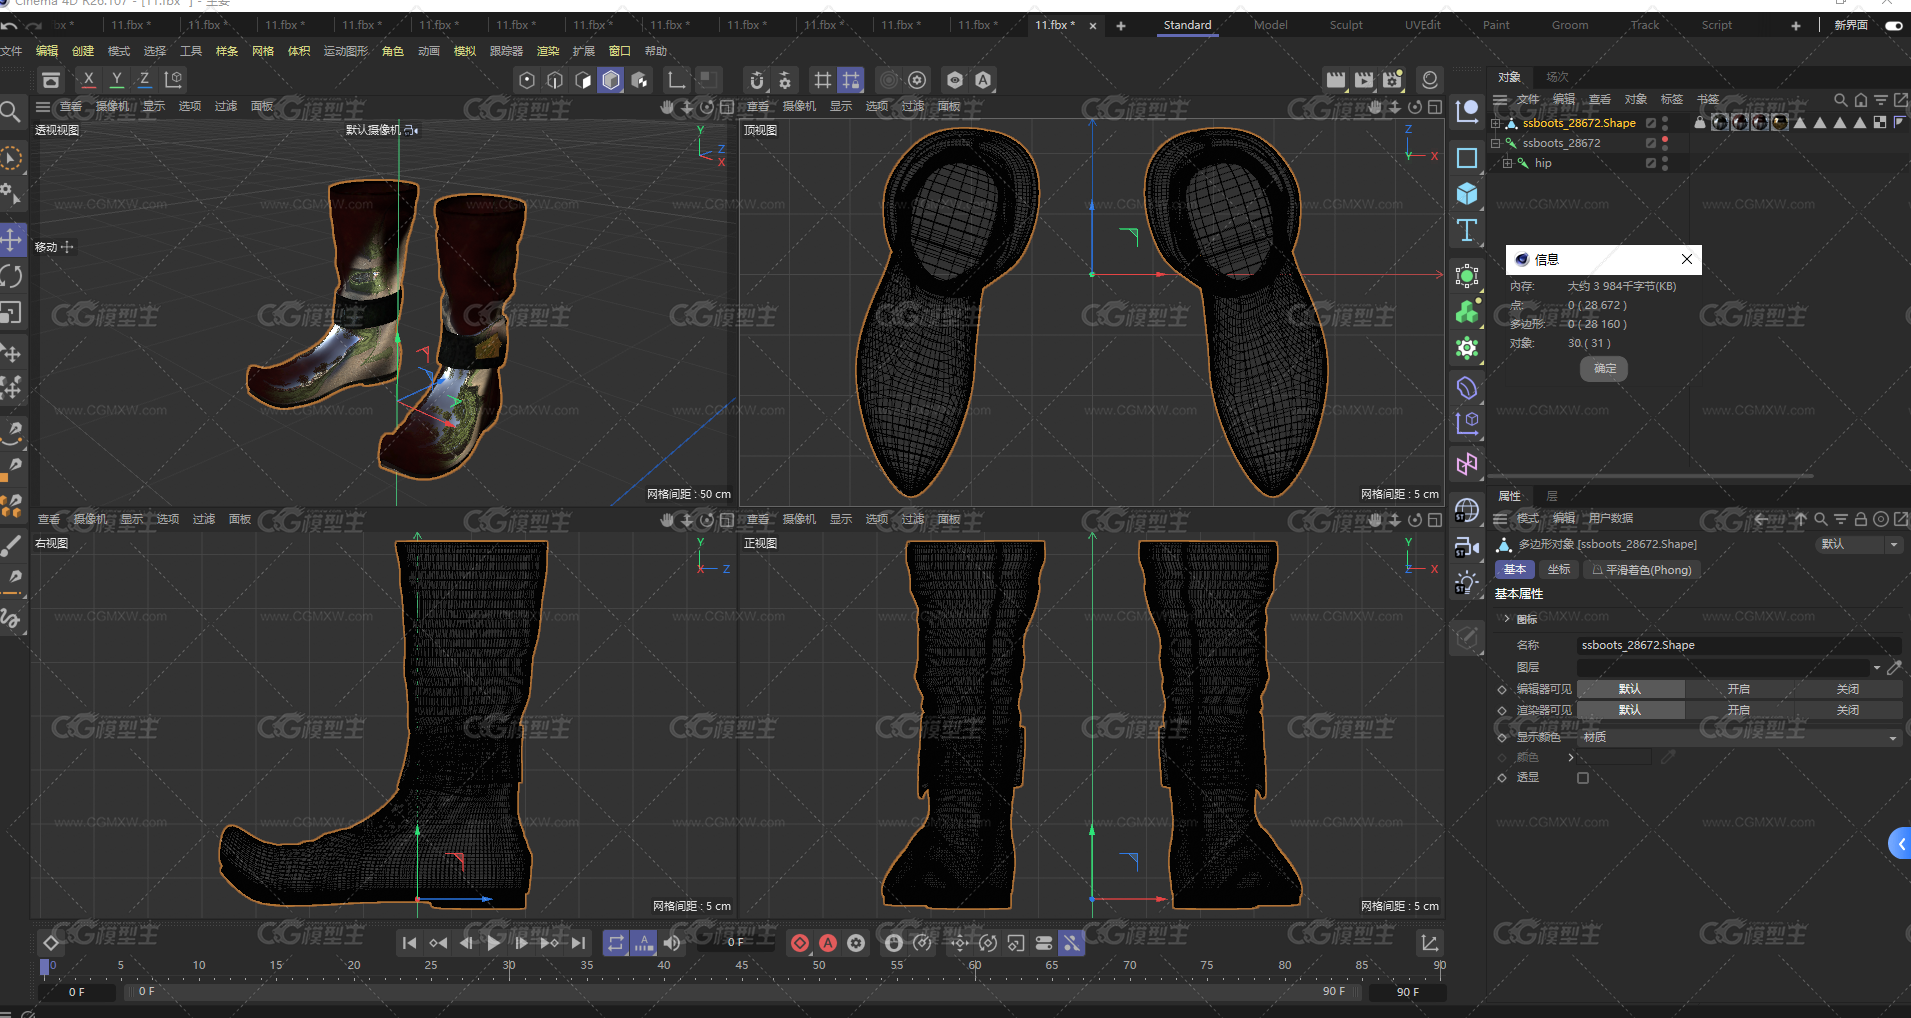Toggle the Z axis lock

click(145, 80)
